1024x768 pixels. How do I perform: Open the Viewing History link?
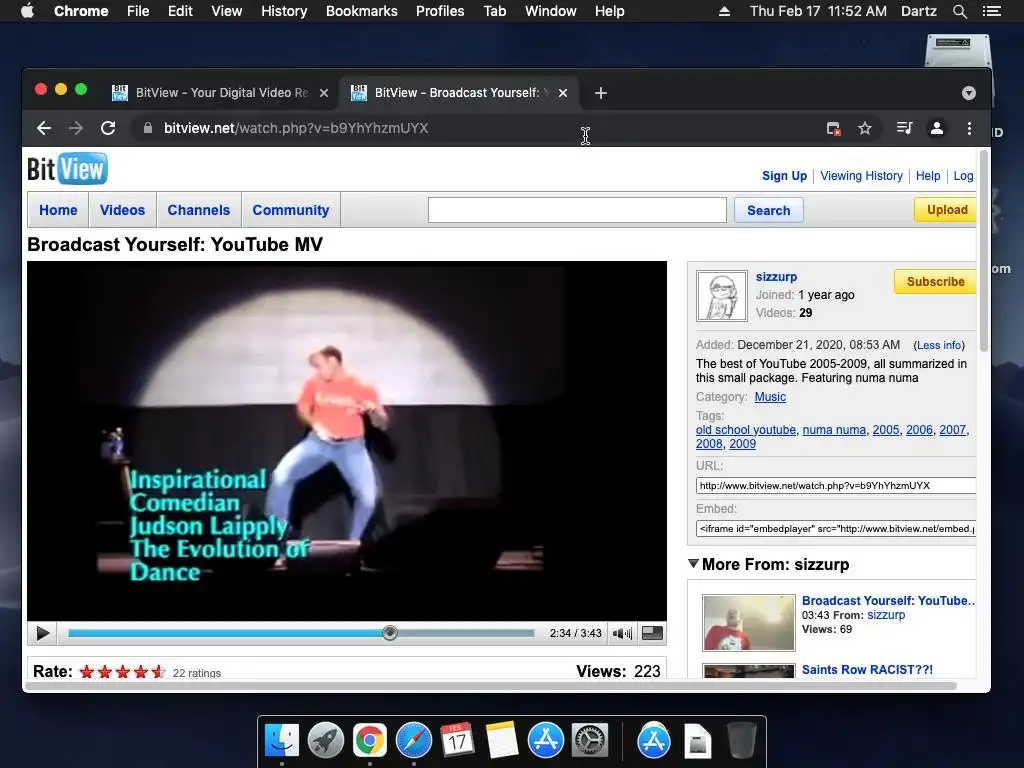tap(861, 176)
